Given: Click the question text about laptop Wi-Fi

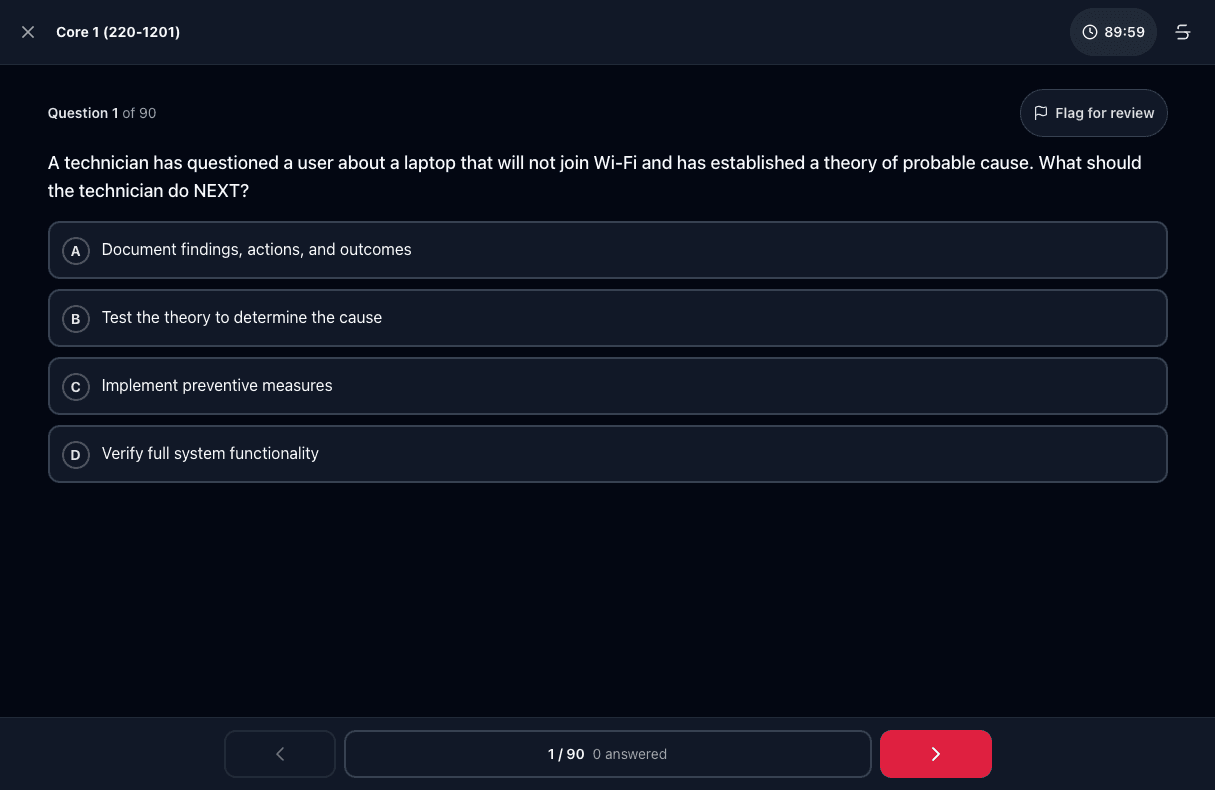Looking at the screenshot, I should (594, 176).
